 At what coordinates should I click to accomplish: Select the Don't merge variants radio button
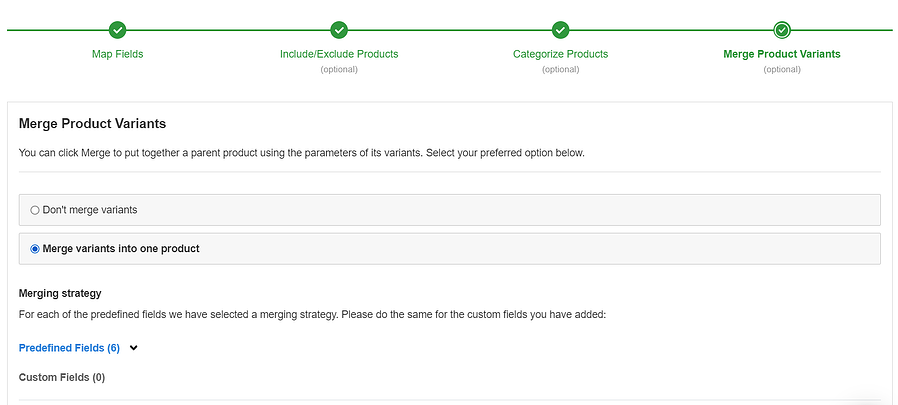pos(35,210)
